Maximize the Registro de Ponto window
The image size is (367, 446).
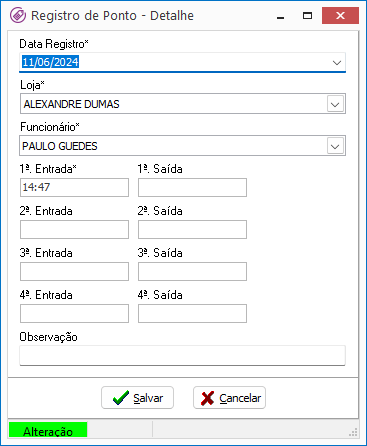tap(307, 16)
